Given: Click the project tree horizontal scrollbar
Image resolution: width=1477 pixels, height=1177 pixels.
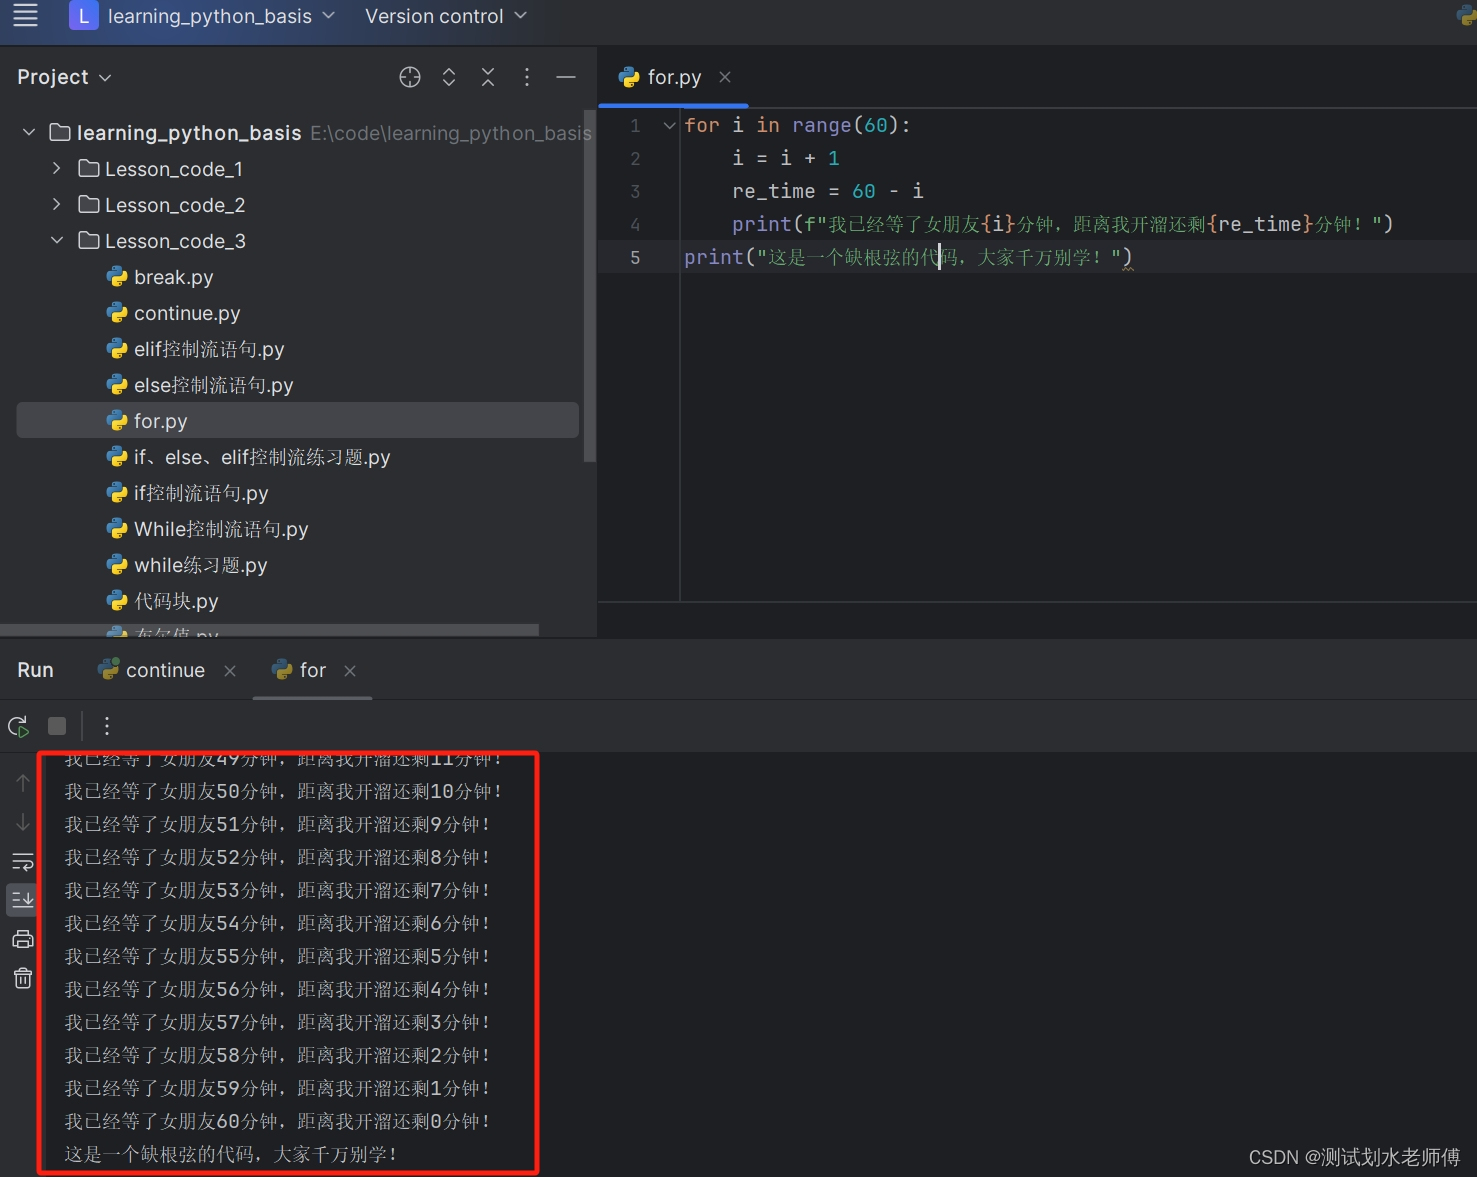Looking at the screenshot, I should (x=270, y=630).
